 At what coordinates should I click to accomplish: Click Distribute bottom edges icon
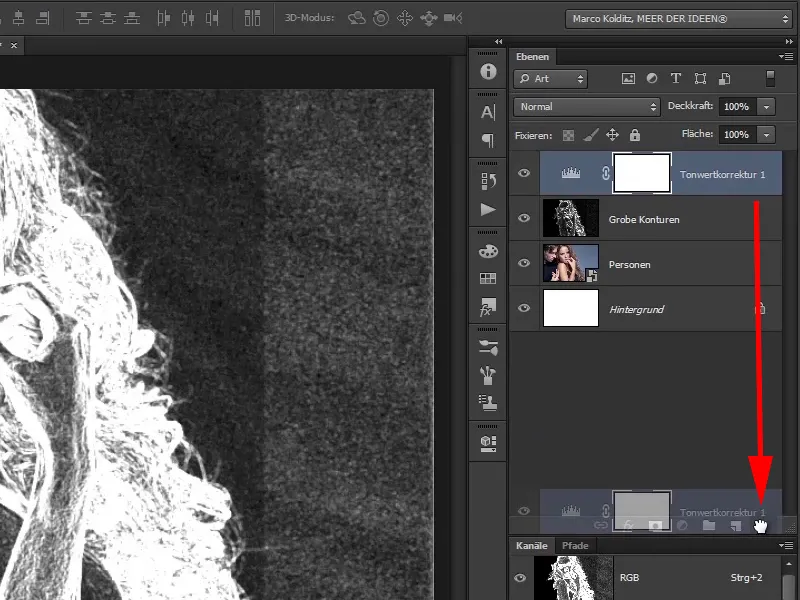point(132,18)
